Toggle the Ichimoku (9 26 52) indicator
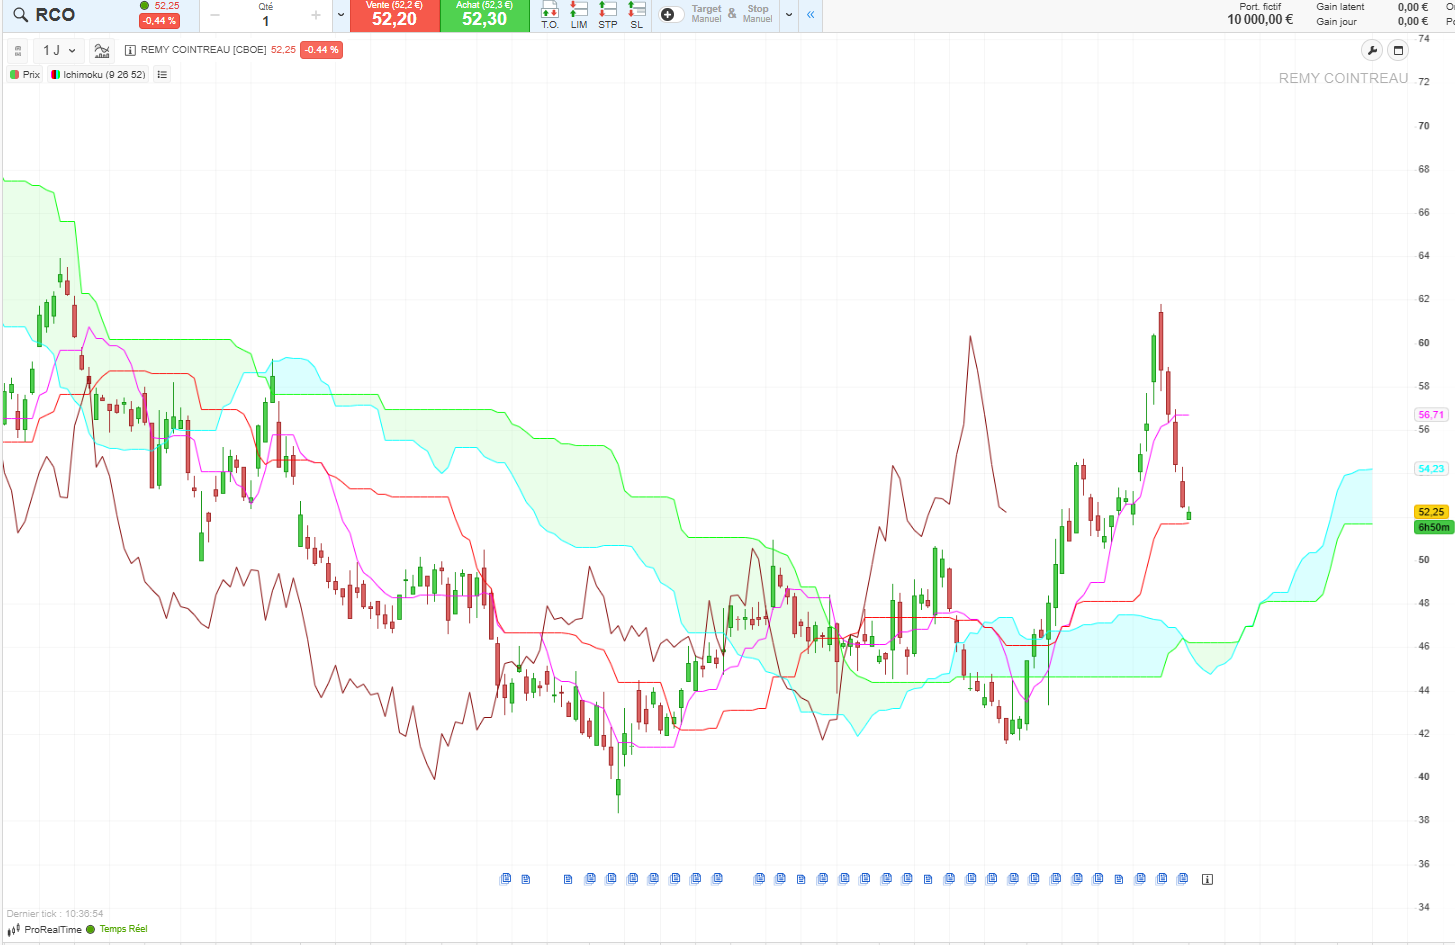The image size is (1455, 945). pyautogui.click(x=98, y=75)
